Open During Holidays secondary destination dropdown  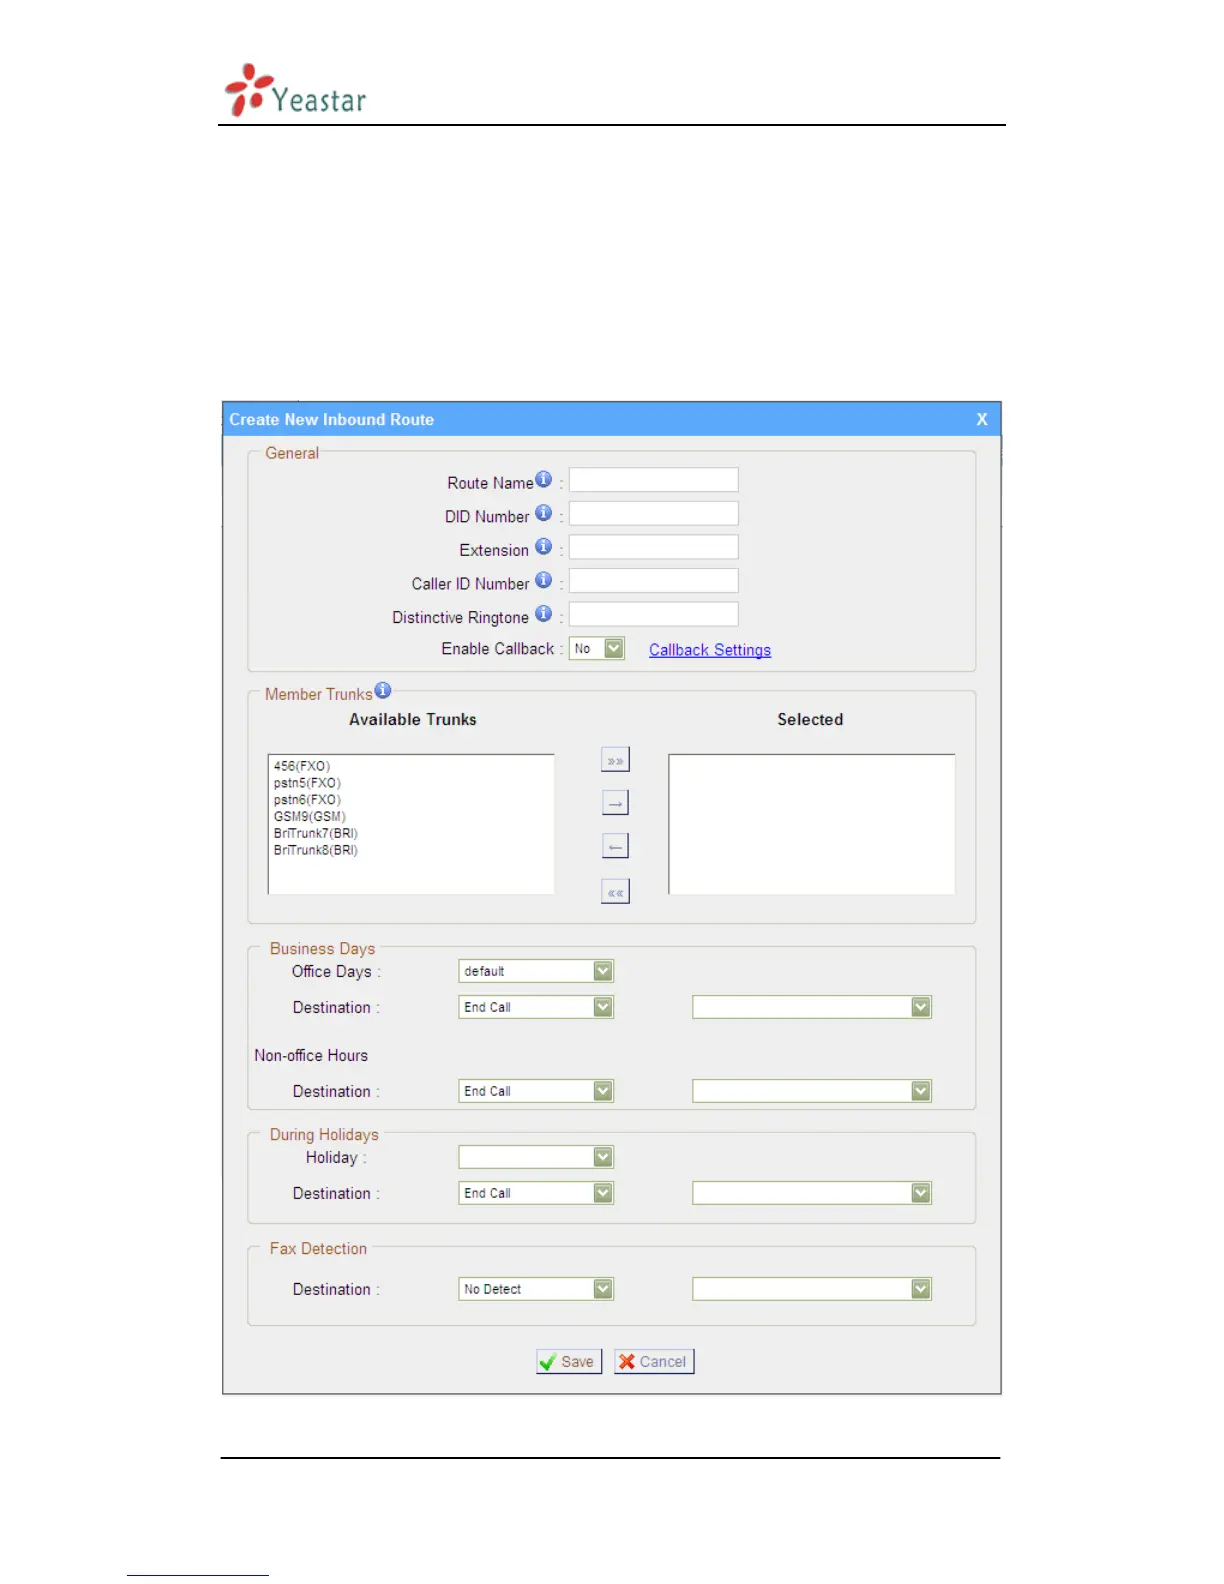(x=812, y=1193)
